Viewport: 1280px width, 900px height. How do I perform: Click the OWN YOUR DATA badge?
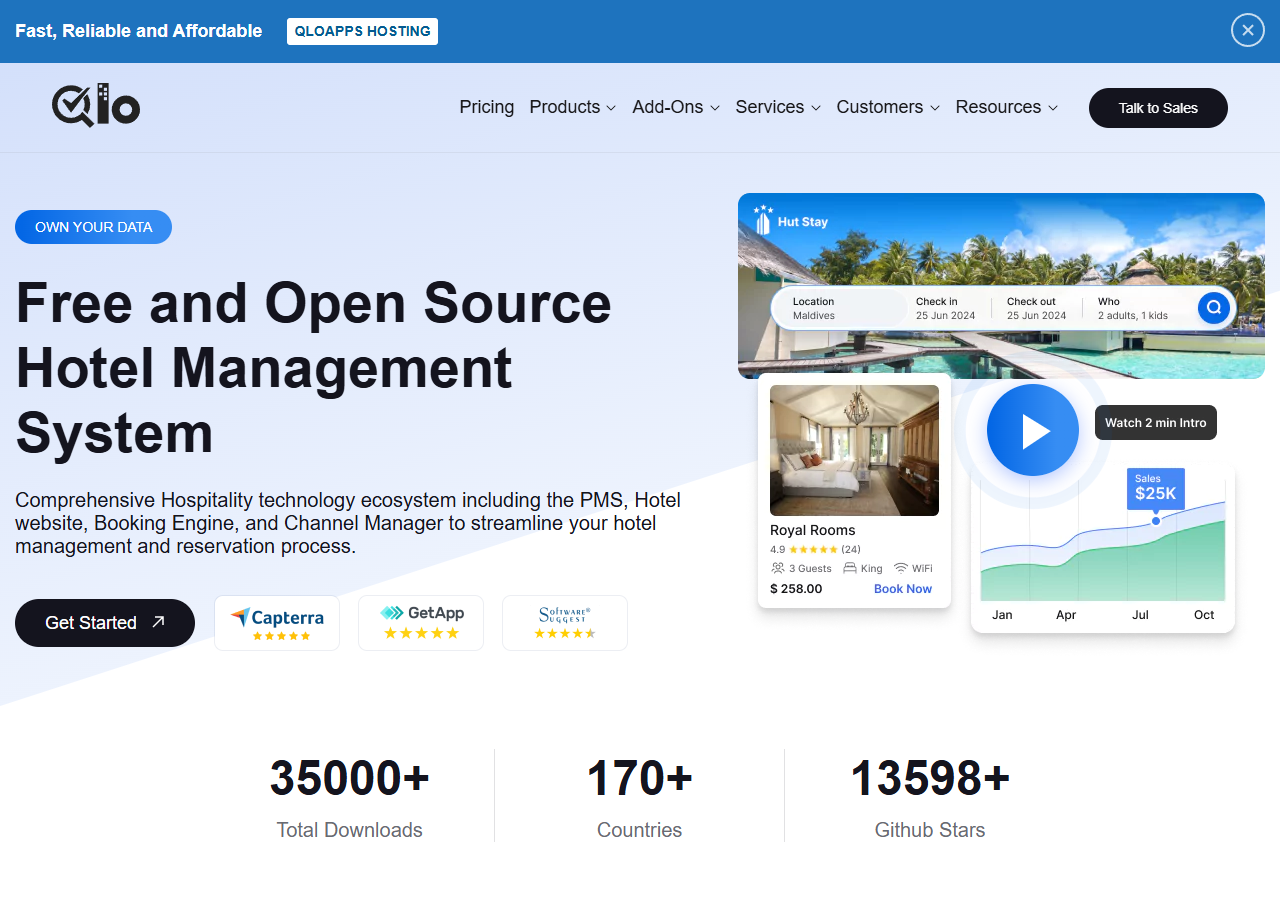pyautogui.click(x=93, y=227)
